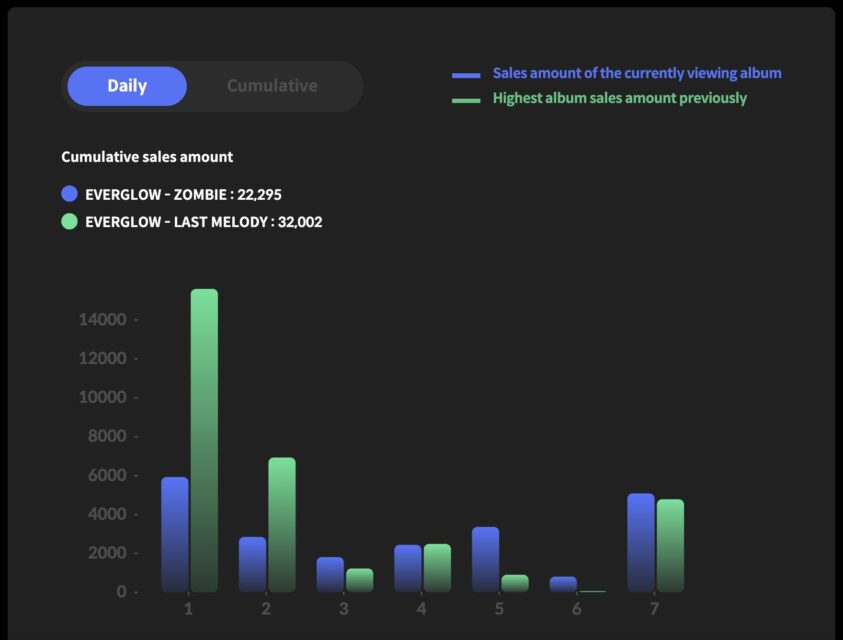Click the blue EVERGLOW - ZOMBIE legend dot
843x640 pixels.
68,193
